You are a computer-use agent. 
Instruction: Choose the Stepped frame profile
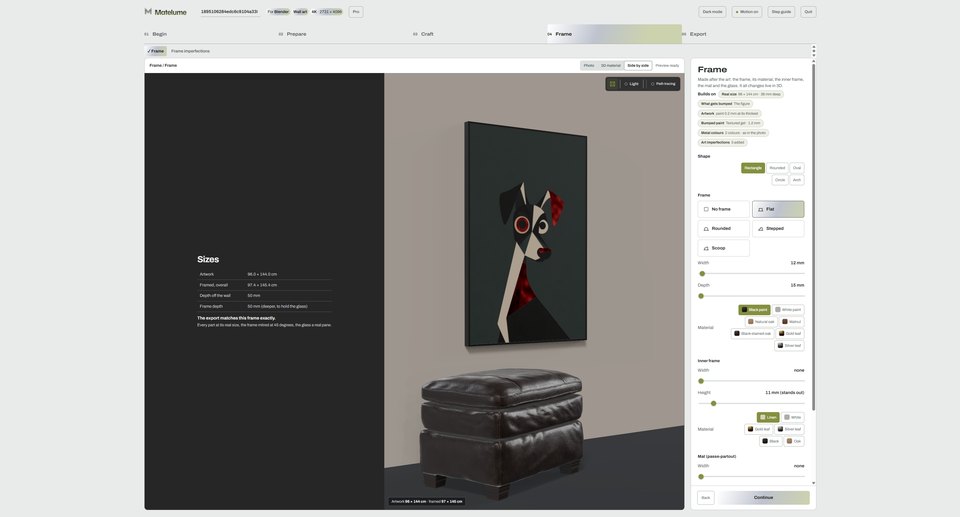[778, 228]
